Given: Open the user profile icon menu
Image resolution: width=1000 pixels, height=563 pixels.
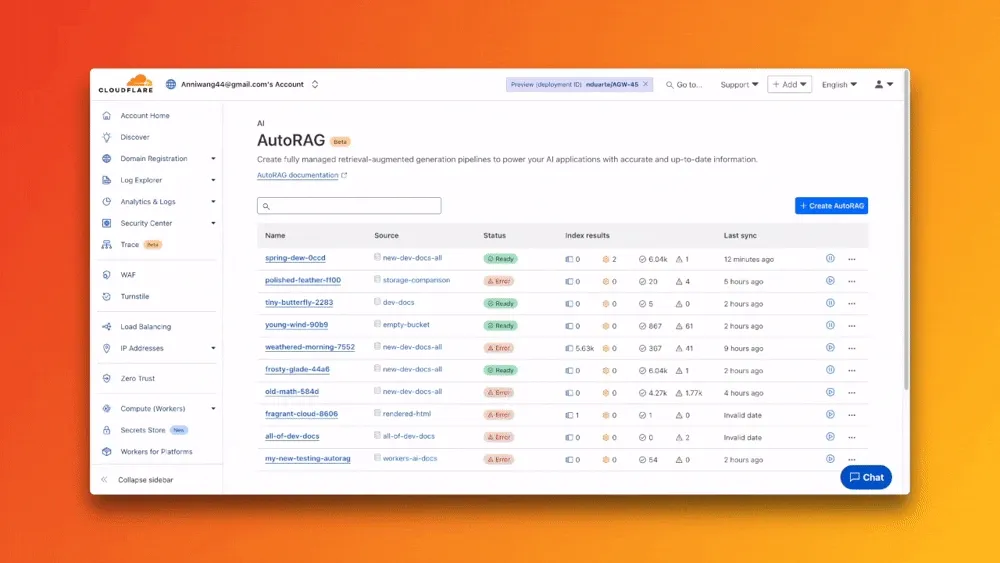Looking at the screenshot, I should click(x=883, y=85).
